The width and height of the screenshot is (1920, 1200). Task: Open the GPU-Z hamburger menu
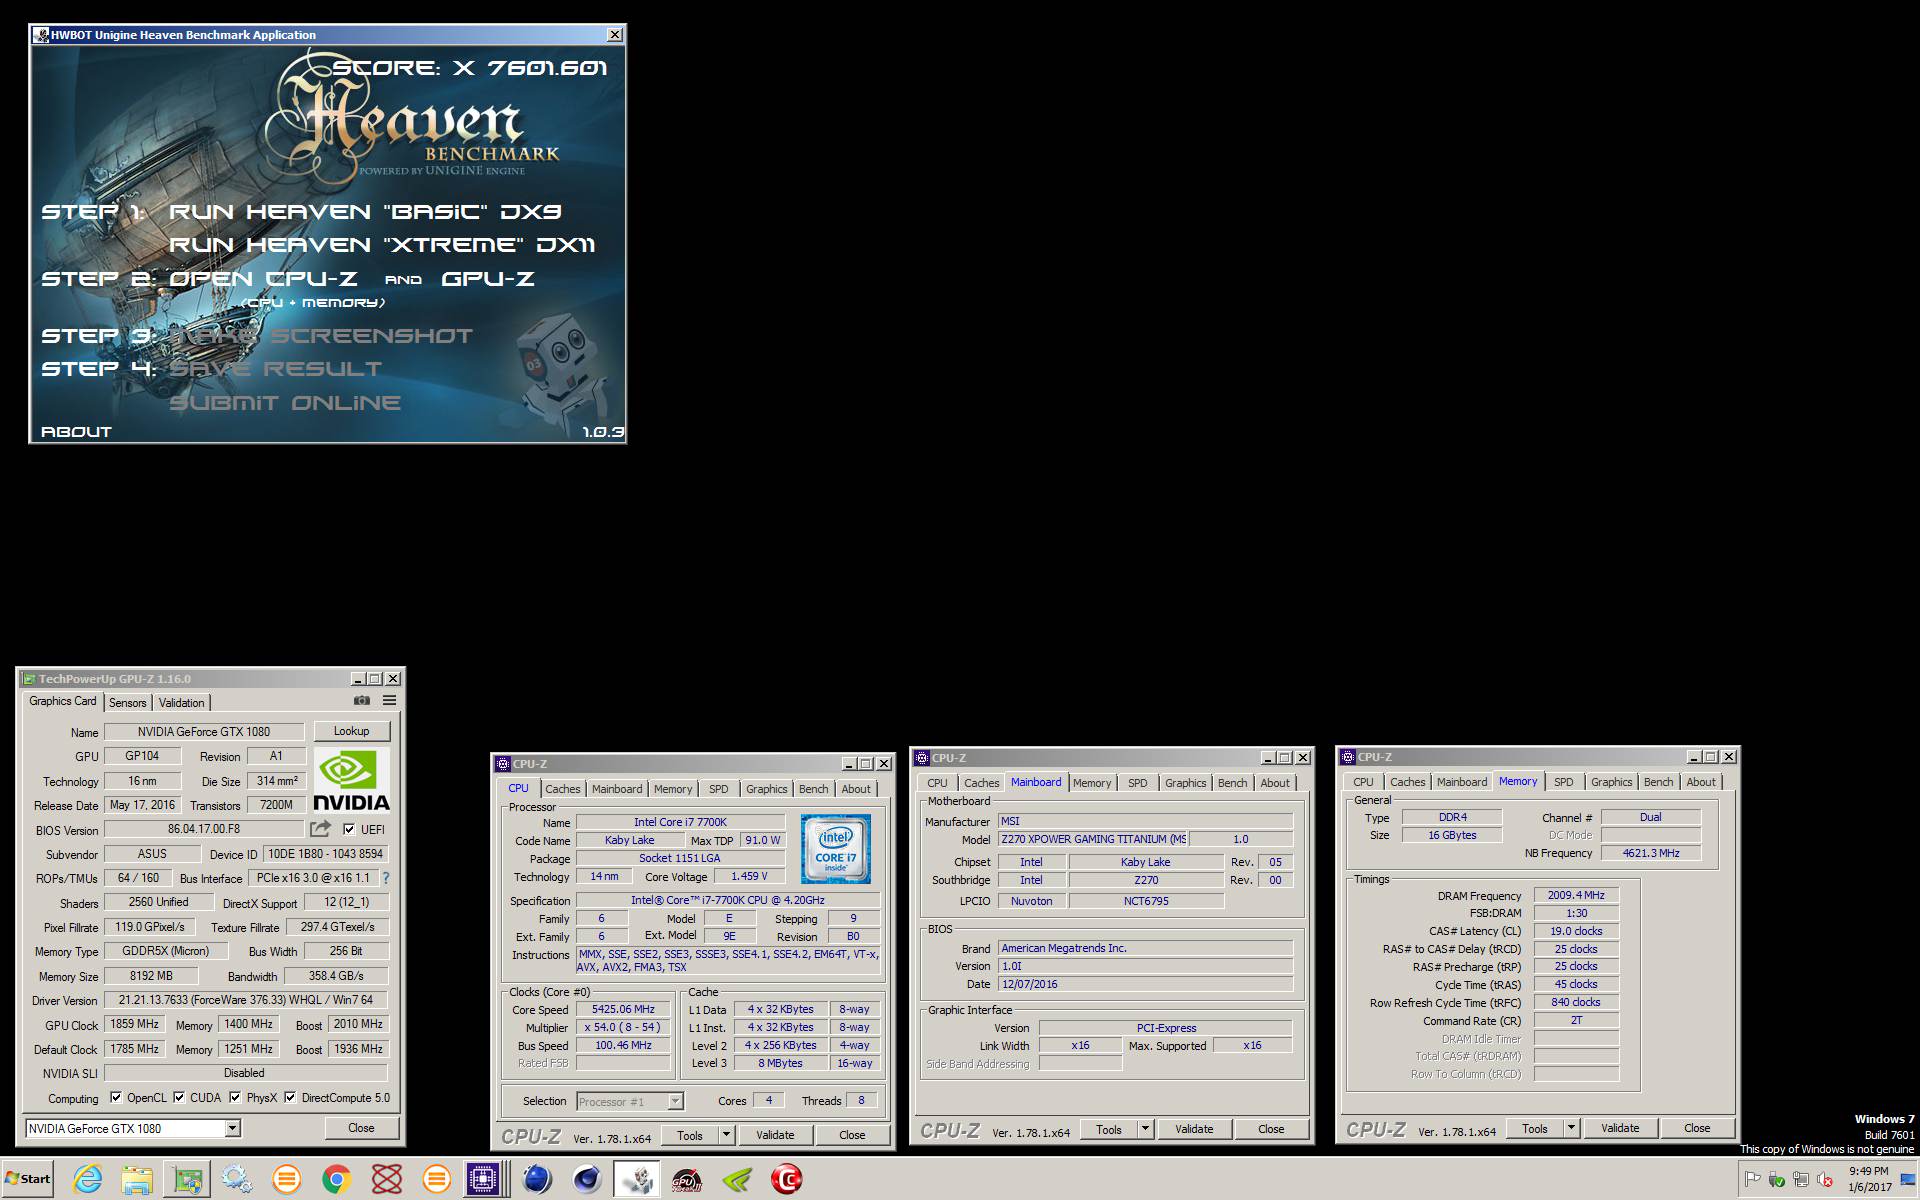tap(389, 701)
